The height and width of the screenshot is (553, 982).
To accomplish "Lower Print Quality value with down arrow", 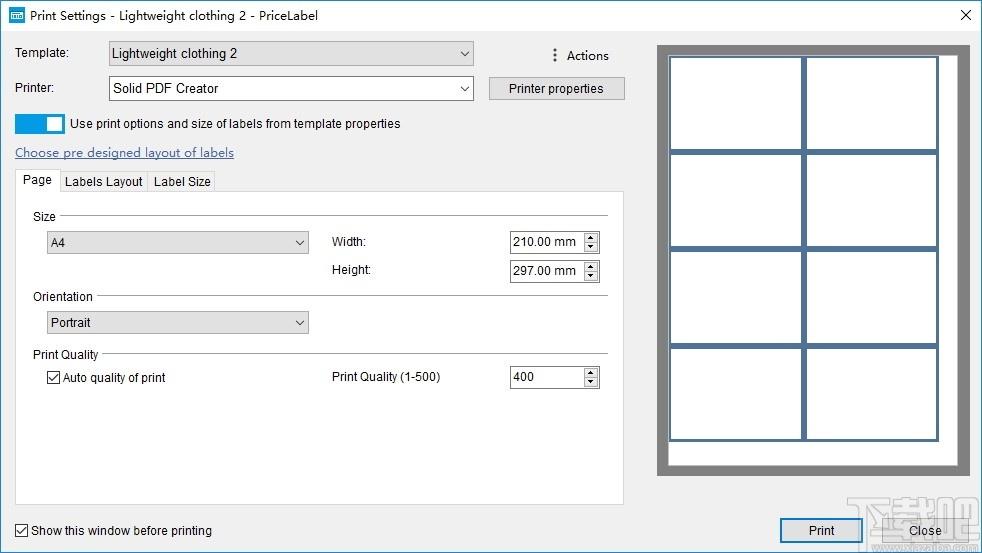I will [591, 381].
